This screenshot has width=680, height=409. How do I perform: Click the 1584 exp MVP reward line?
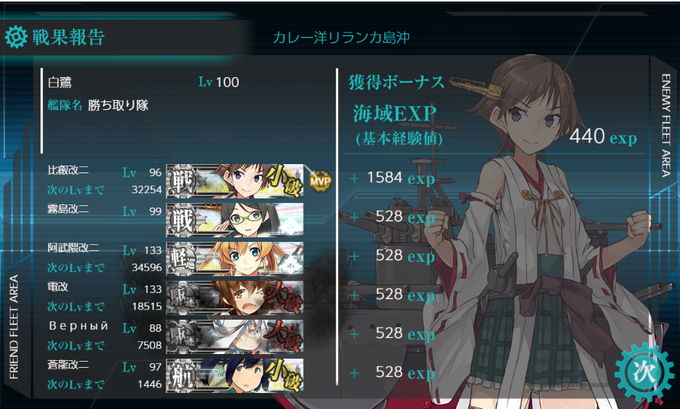point(392,178)
